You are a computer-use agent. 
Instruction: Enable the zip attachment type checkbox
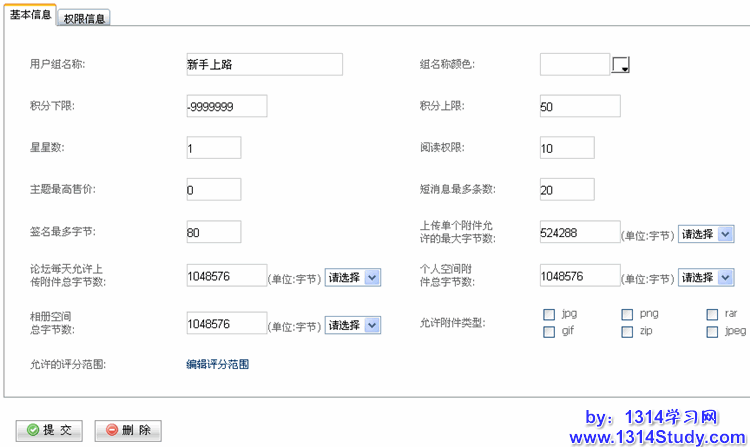(x=627, y=331)
